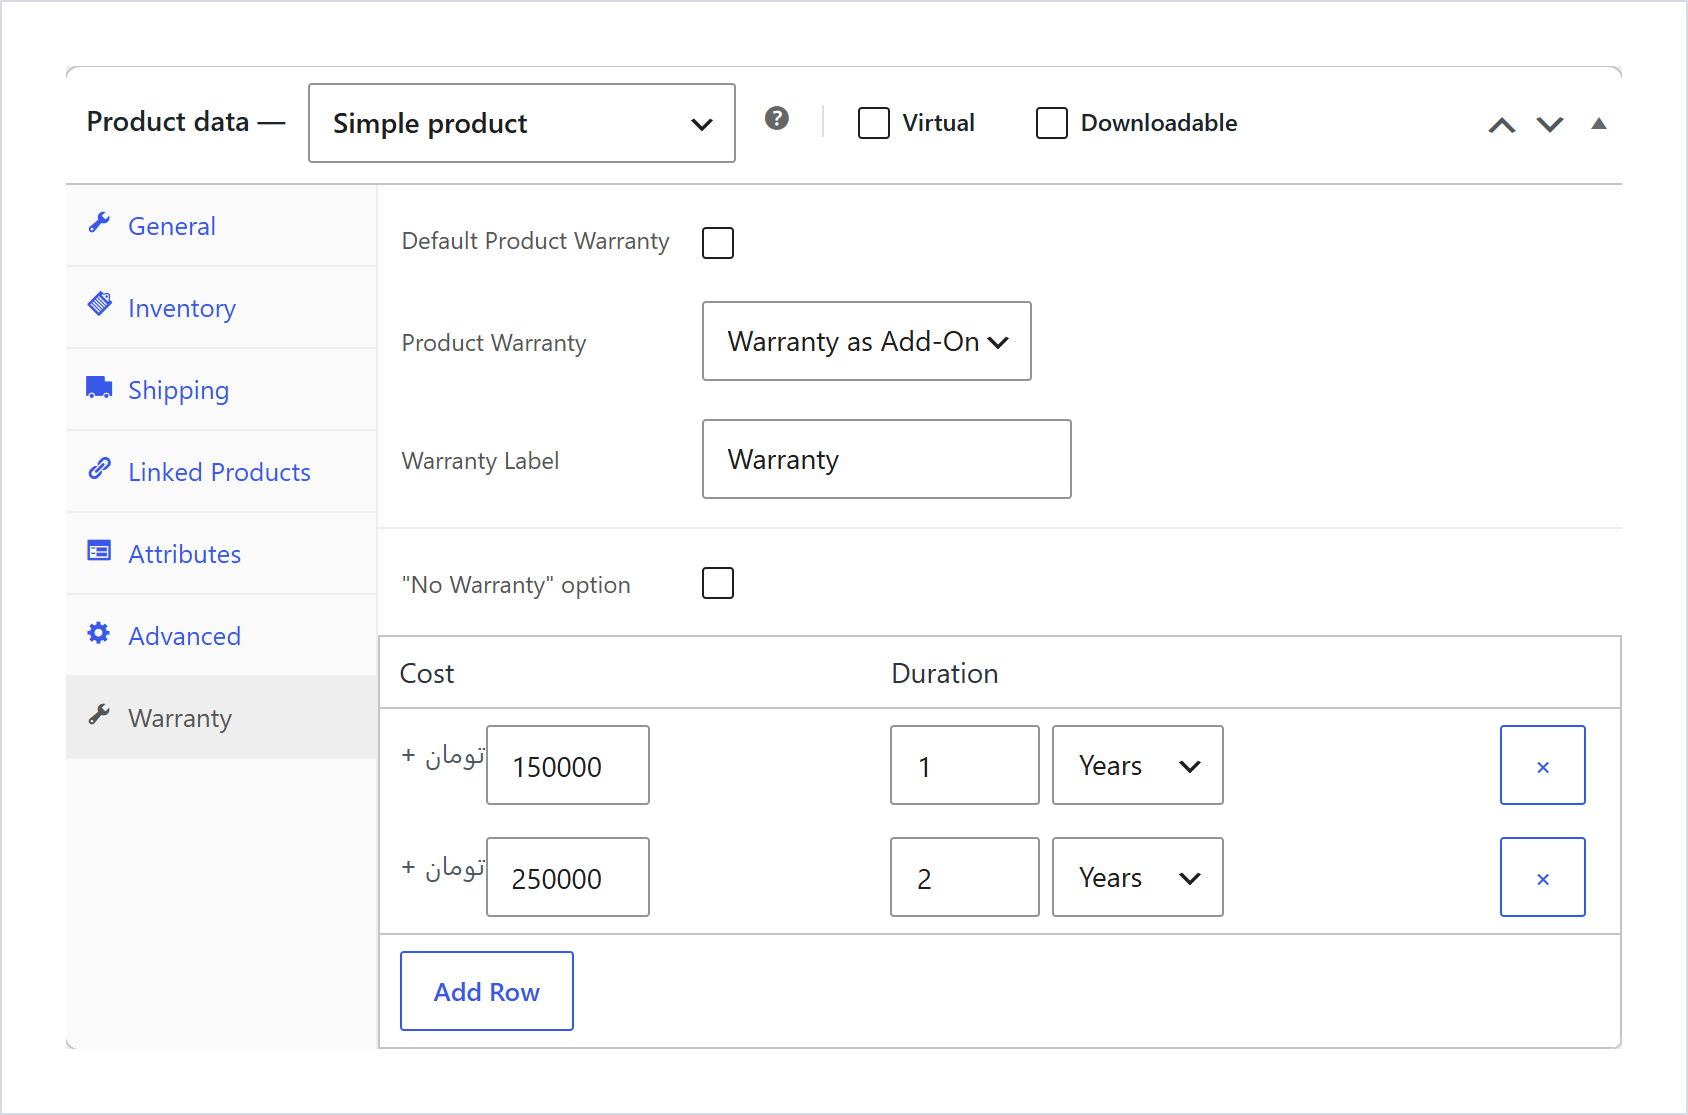Image resolution: width=1688 pixels, height=1115 pixels.
Task: Click the Inventory tag icon
Action: click(x=99, y=304)
